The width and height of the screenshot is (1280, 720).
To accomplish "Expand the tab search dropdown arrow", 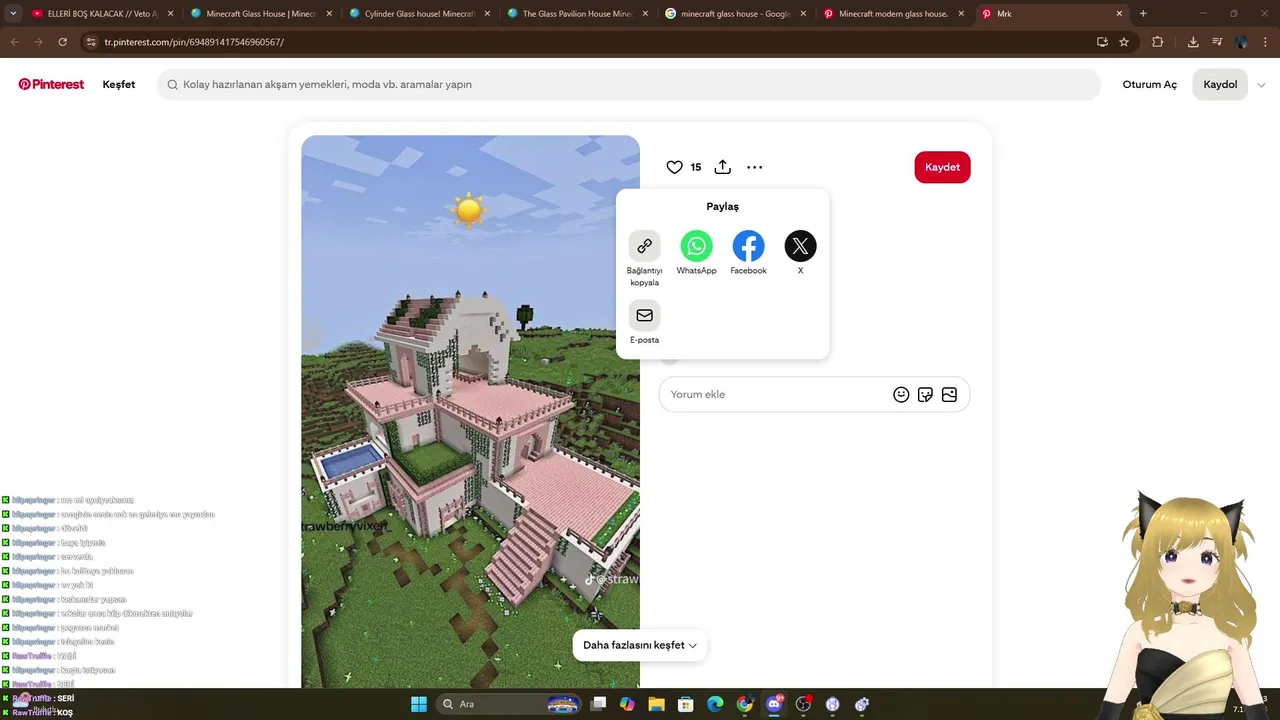I will [13, 14].
